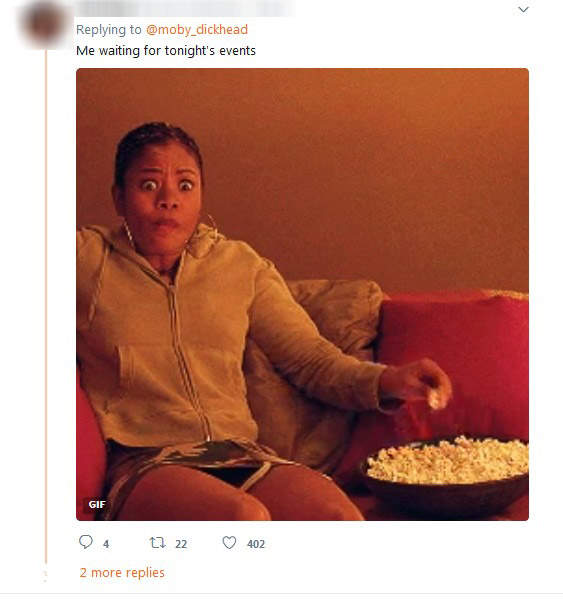The image size is (563, 604).
Task: Click the tan hoodie in the GIF preview
Action: point(173,339)
